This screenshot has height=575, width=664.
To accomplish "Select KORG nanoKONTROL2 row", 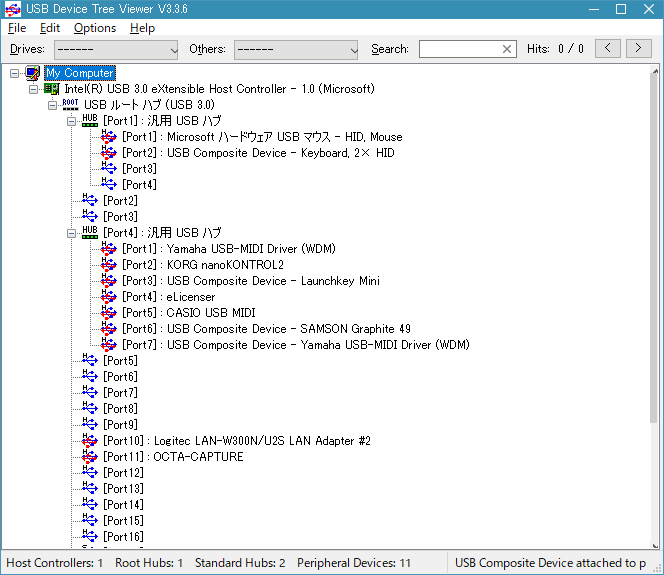I will pos(203,265).
